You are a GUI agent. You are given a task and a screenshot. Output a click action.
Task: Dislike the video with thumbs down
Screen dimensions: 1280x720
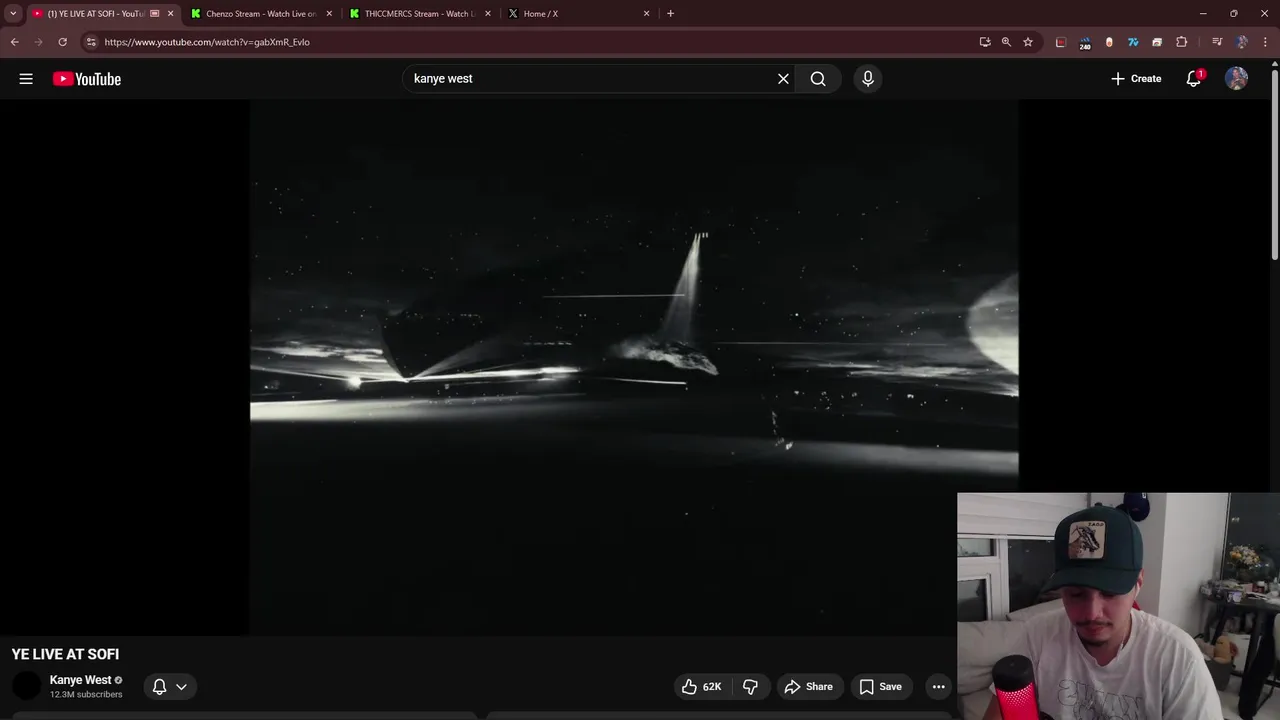[x=750, y=687]
